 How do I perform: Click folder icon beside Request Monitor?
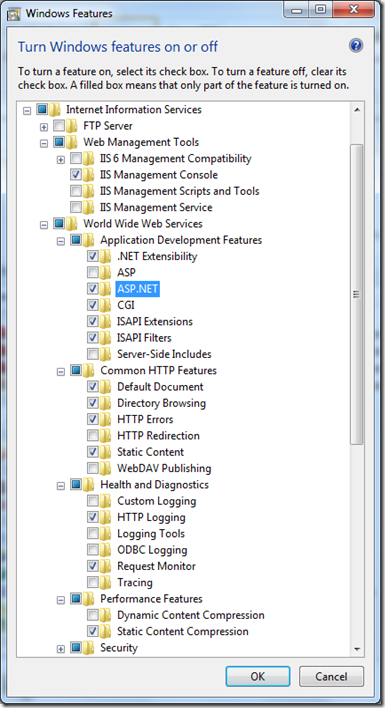pos(105,566)
